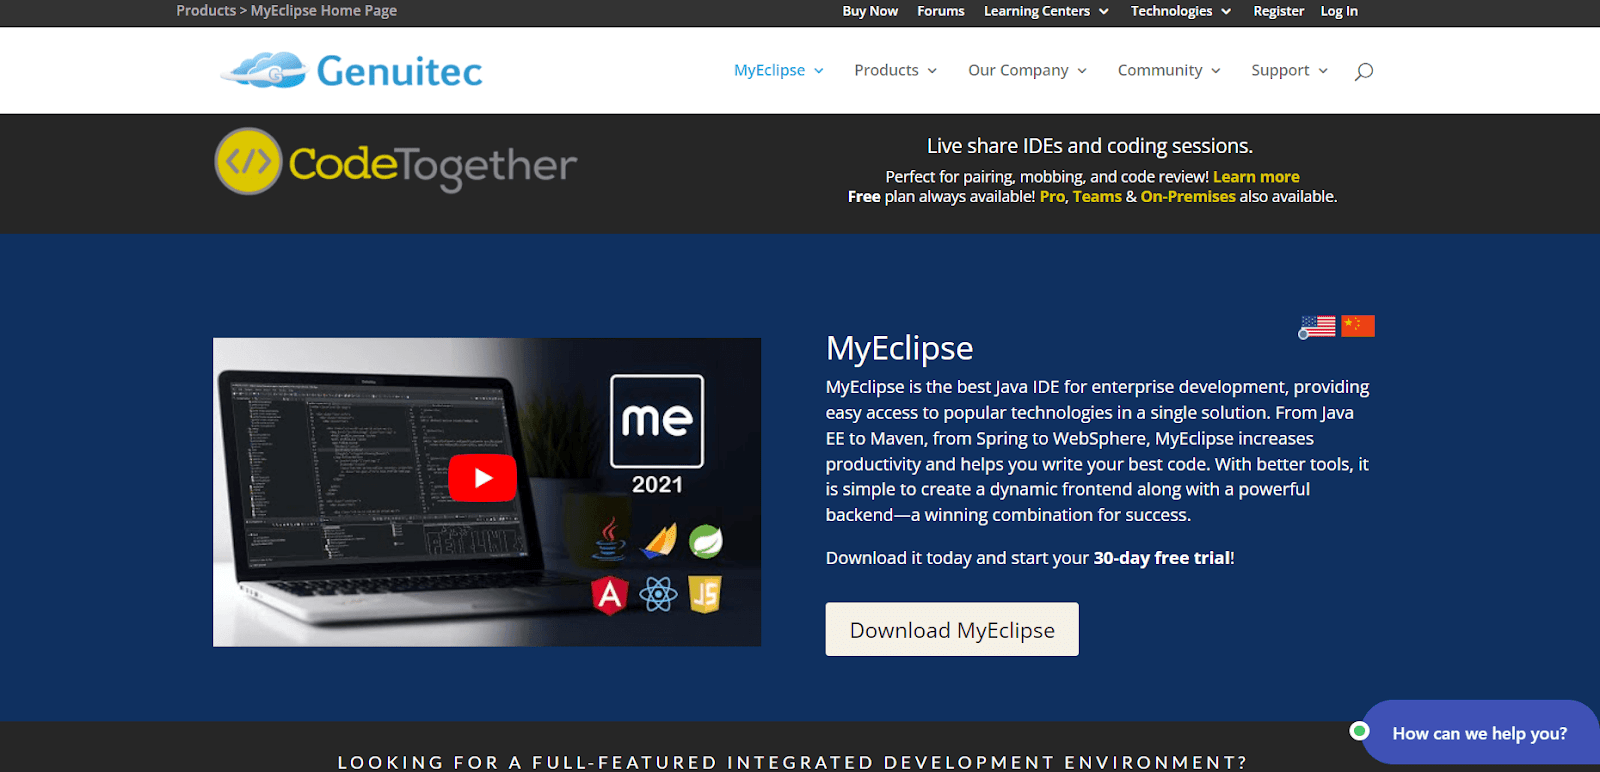Screen dimensions: 1600x772
Task: Click the Genuitec cloud logo
Action: point(264,70)
